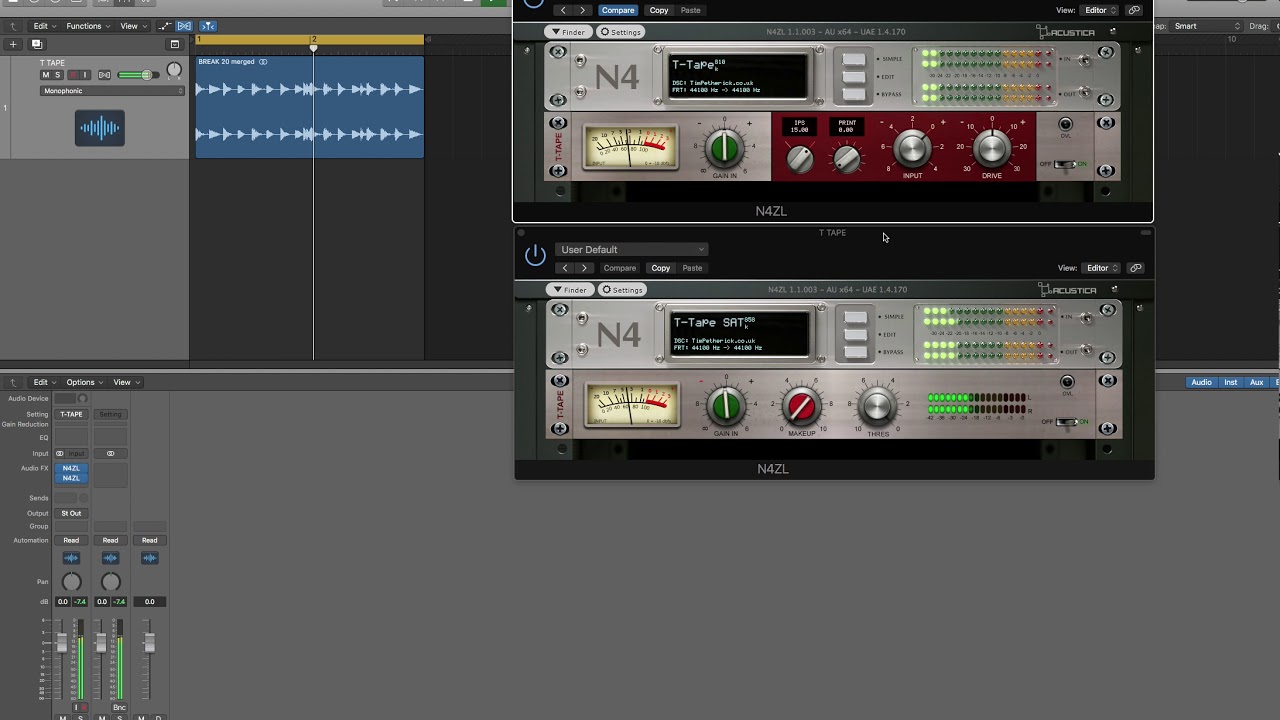This screenshot has width=1280, height=720.
Task: Open the User Default preset dropdown
Action: [x=632, y=249]
